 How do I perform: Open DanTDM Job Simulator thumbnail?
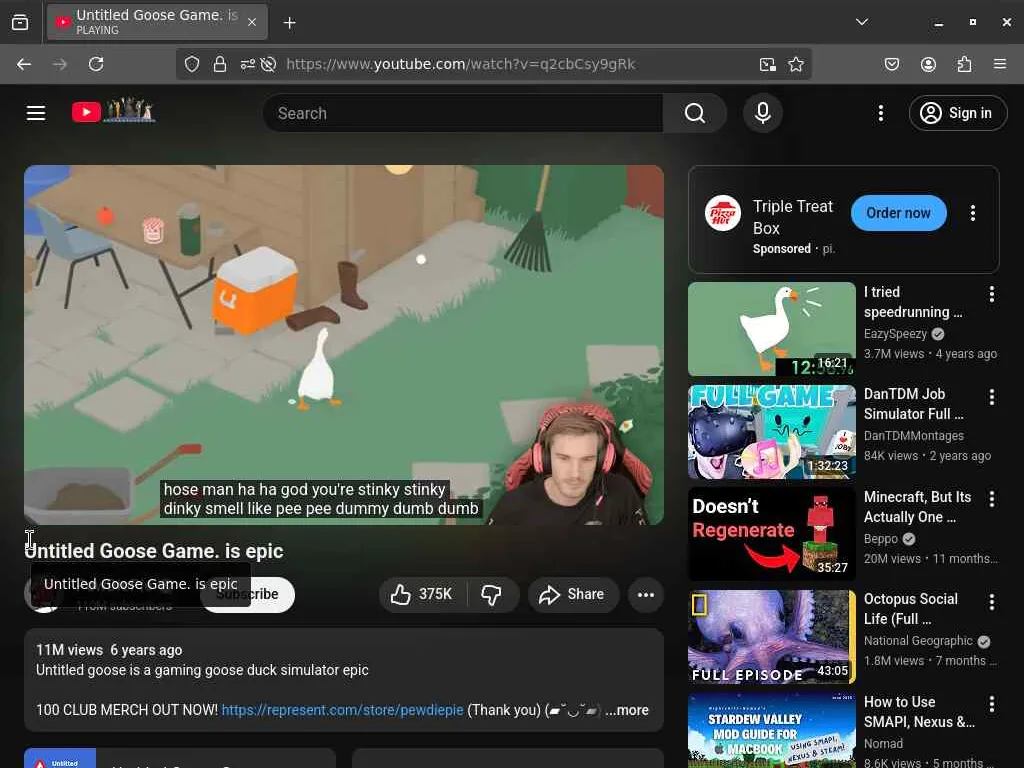(771, 432)
